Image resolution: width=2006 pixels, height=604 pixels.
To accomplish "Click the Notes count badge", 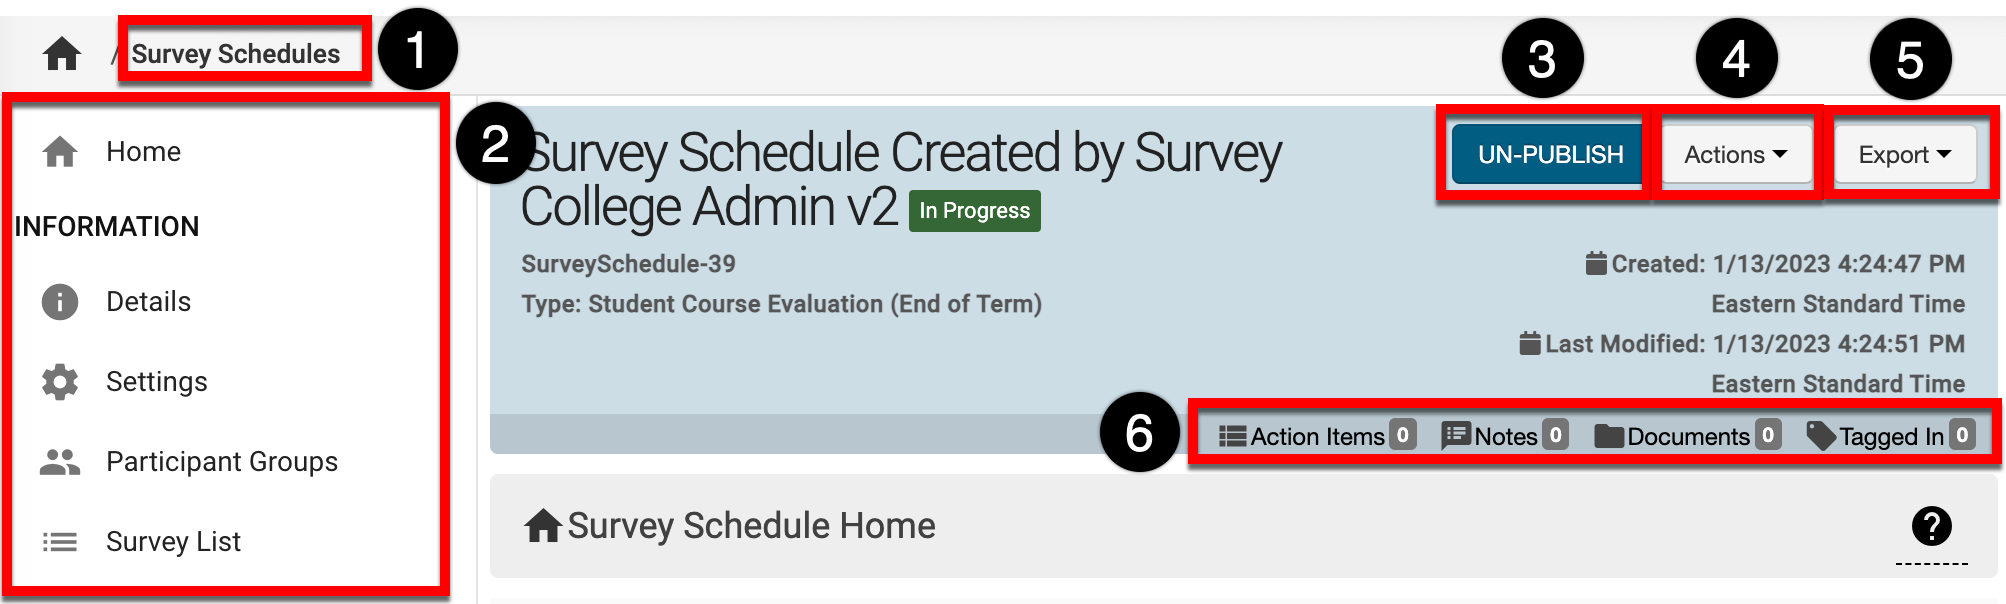I will point(1555,435).
